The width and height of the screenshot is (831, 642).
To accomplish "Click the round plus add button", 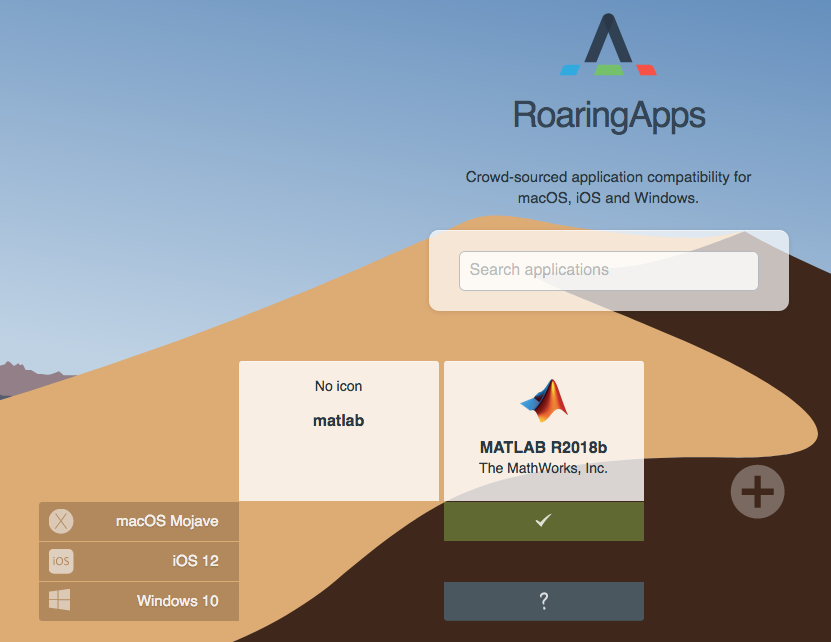I will point(757,491).
